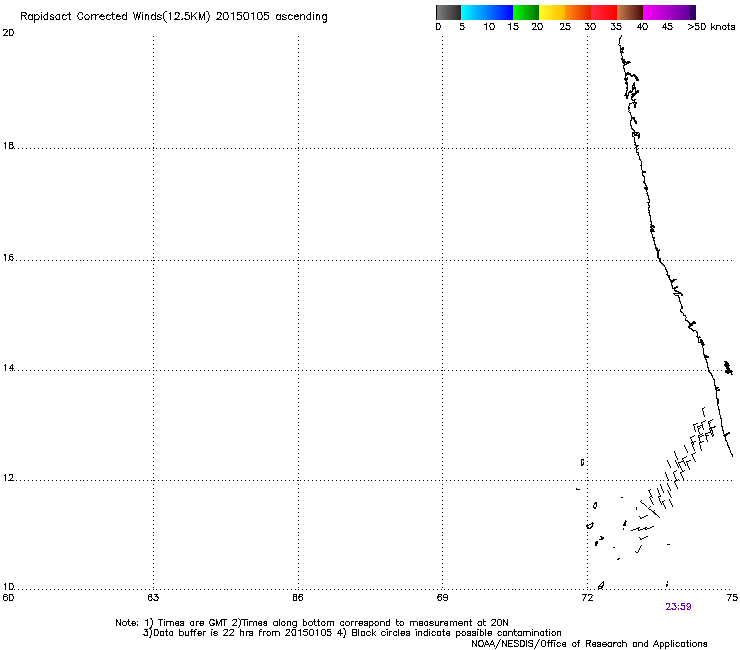
Task: Click the longitude '69' label on the bottom axis
Action: (442, 598)
